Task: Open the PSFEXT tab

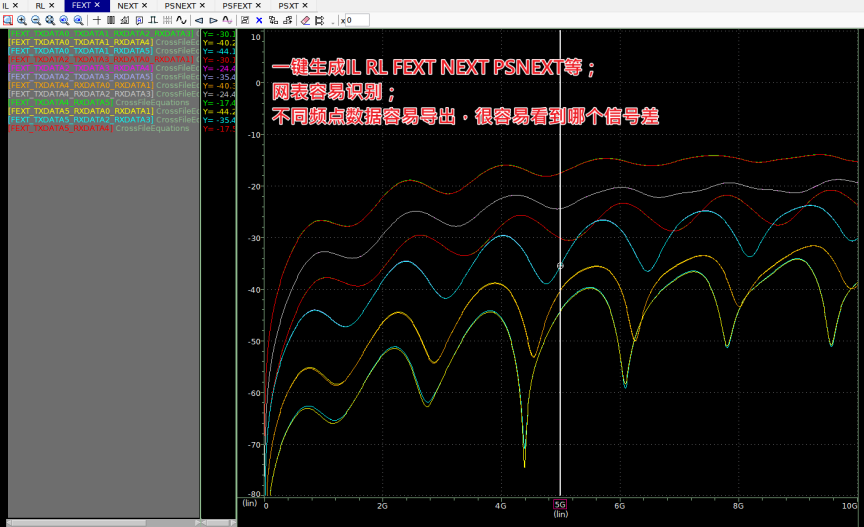Action: click(237, 6)
